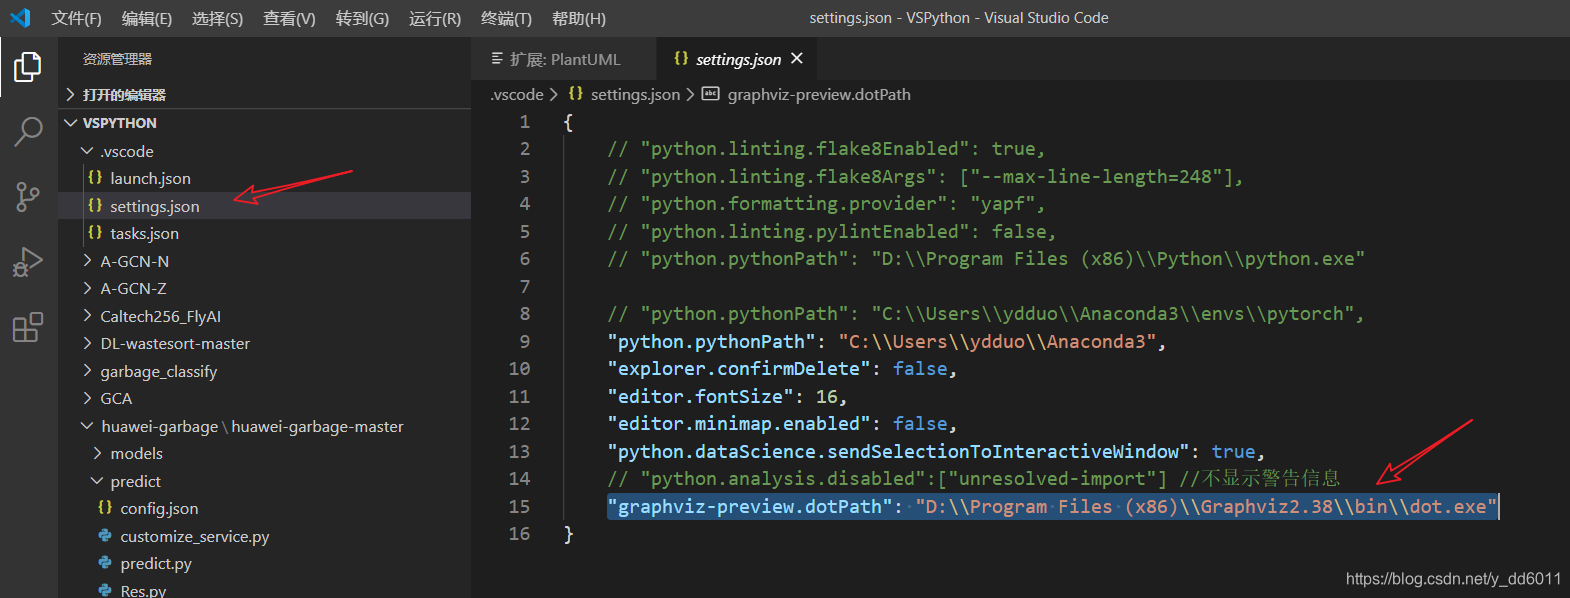Click line number 9 in the gutter
The width and height of the screenshot is (1570, 598).
[x=525, y=341]
